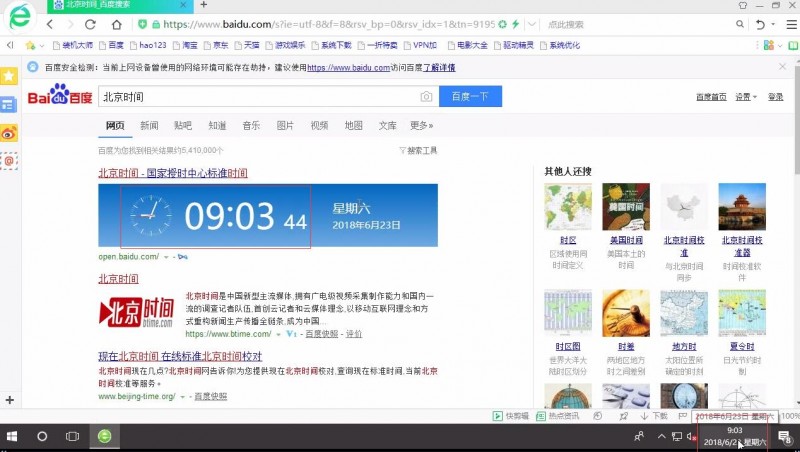Open the mail @ icon in the left sidebar
Screen dimensions: 800x452
tap(9, 161)
